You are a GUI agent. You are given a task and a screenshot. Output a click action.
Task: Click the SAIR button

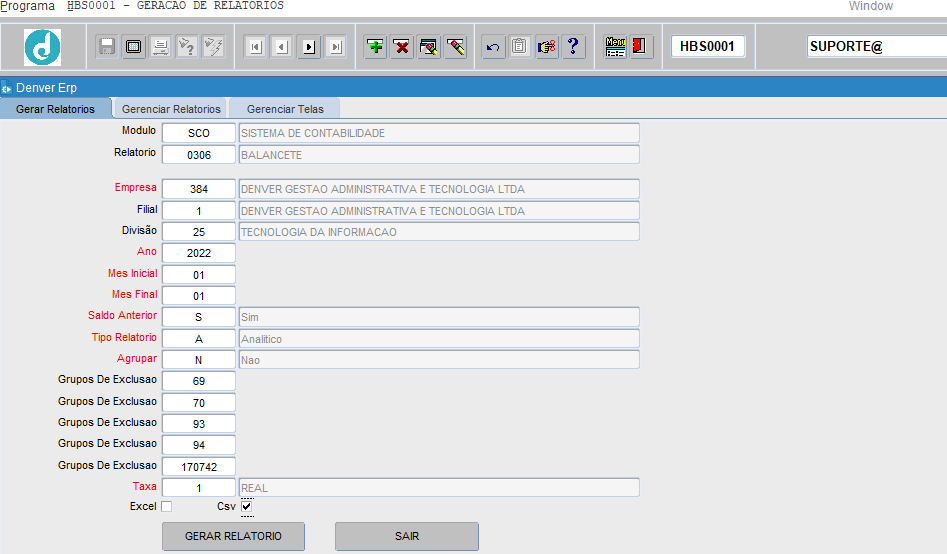point(407,536)
